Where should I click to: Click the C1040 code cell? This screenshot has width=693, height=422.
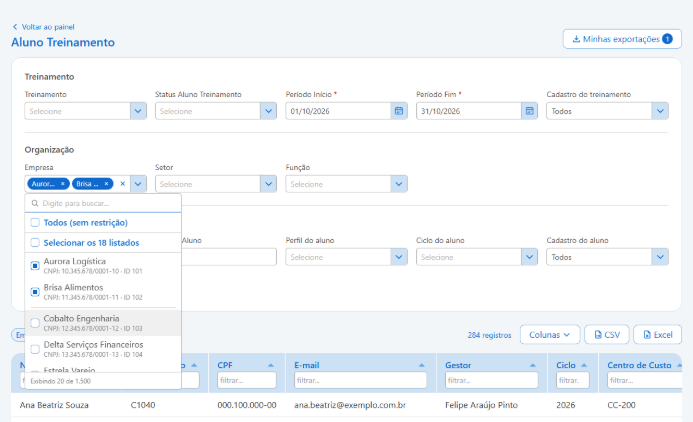(143, 405)
